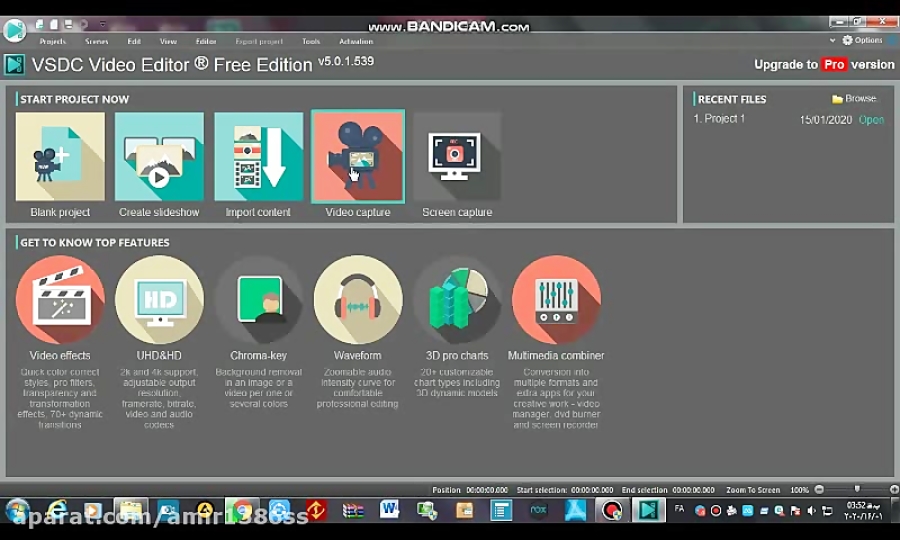Switch to VSDC taskbar button
Screen dimensions: 900x540
coord(649,510)
